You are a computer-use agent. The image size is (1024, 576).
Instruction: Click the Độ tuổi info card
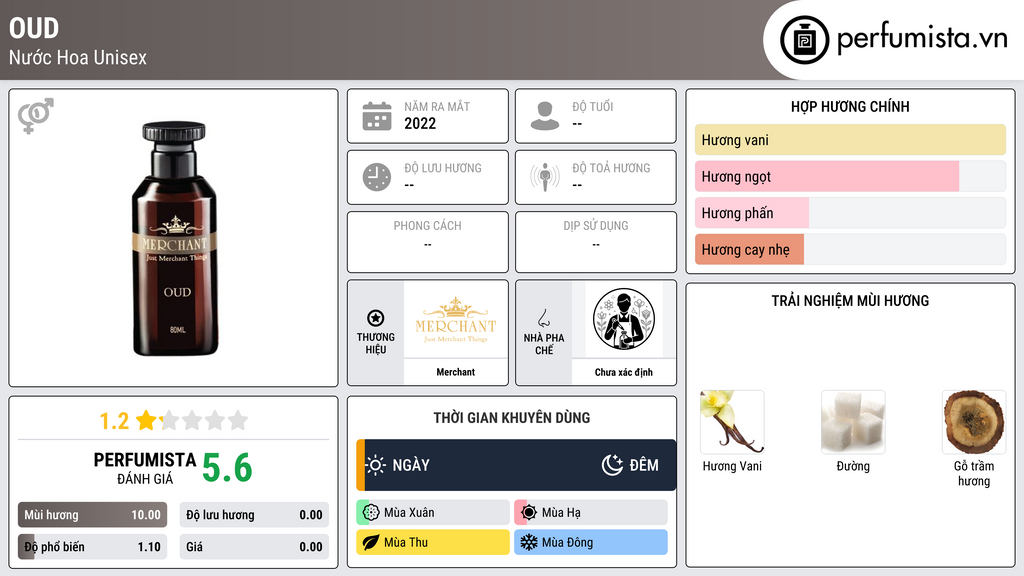(596, 116)
